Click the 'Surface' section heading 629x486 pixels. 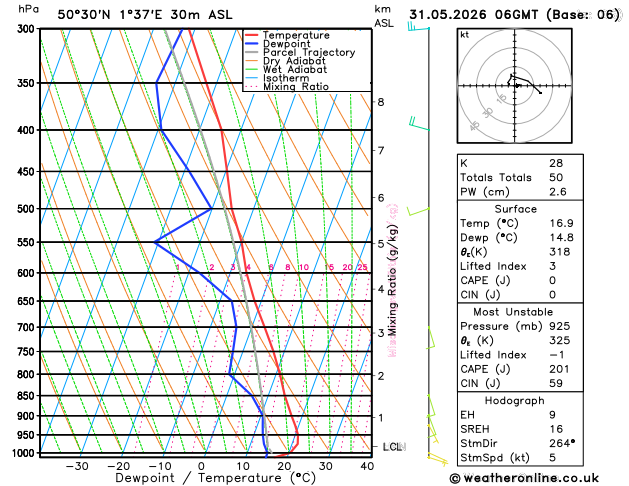click(515, 209)
